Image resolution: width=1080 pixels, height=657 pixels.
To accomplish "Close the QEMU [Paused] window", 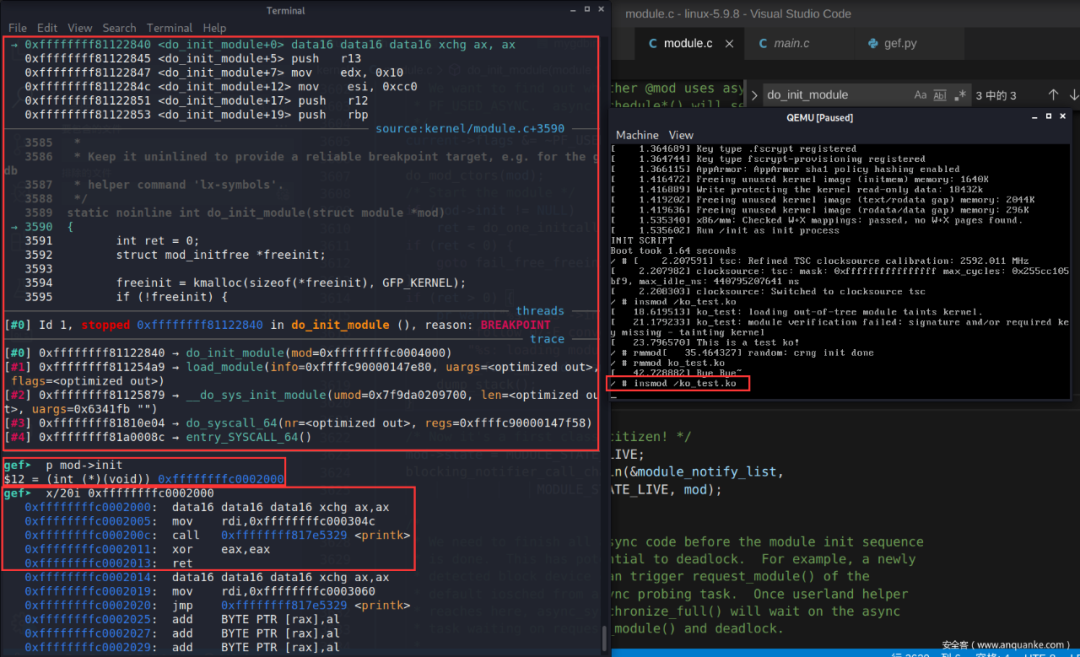I will pos(1063,117).
